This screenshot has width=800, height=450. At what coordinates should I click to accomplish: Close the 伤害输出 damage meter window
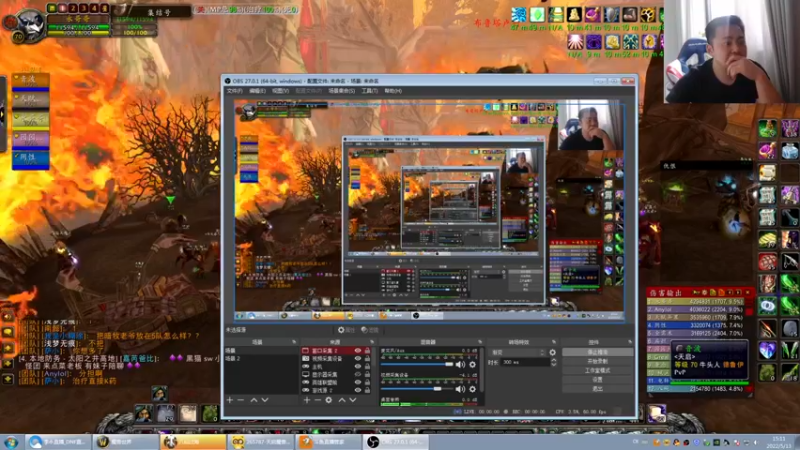click(748, 292)
